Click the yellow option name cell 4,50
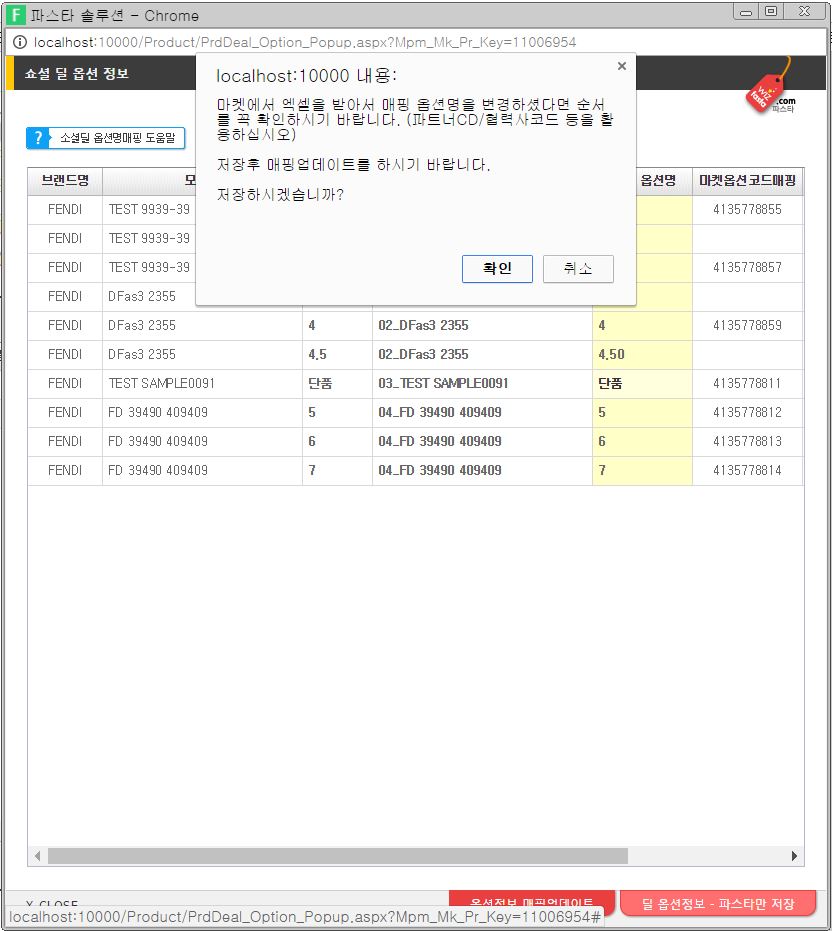Screen dimensions: 832x931 (641, 354)
